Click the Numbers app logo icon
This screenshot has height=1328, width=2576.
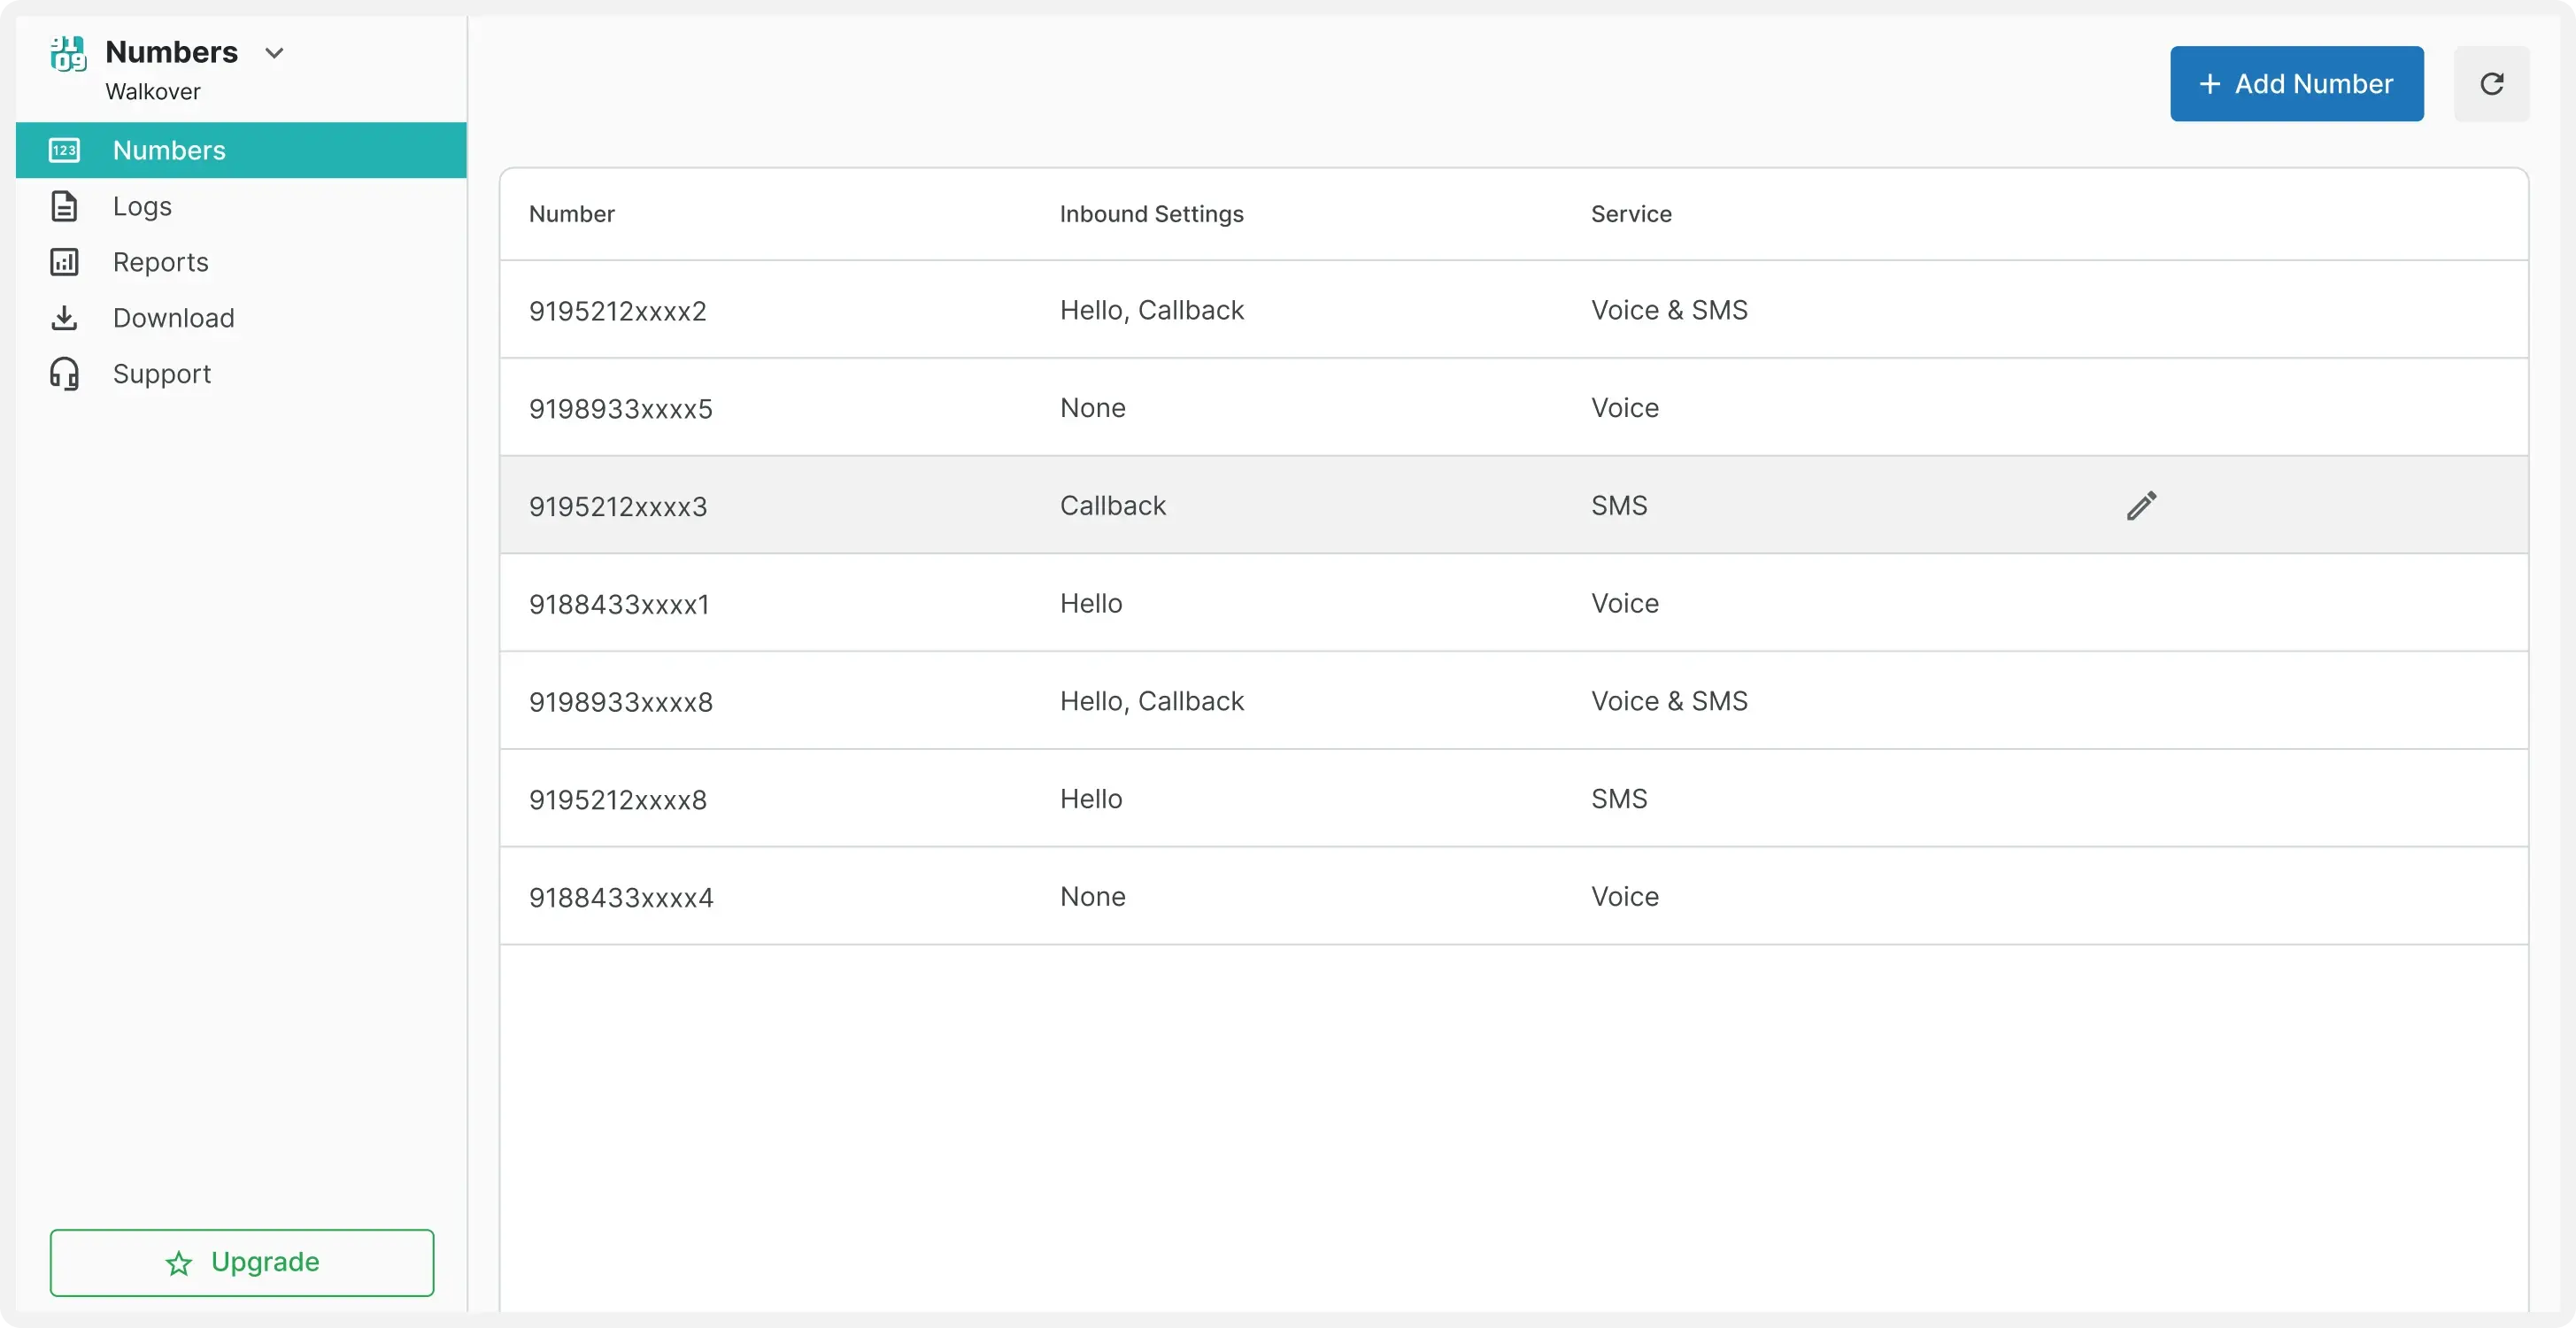[68, 54]
